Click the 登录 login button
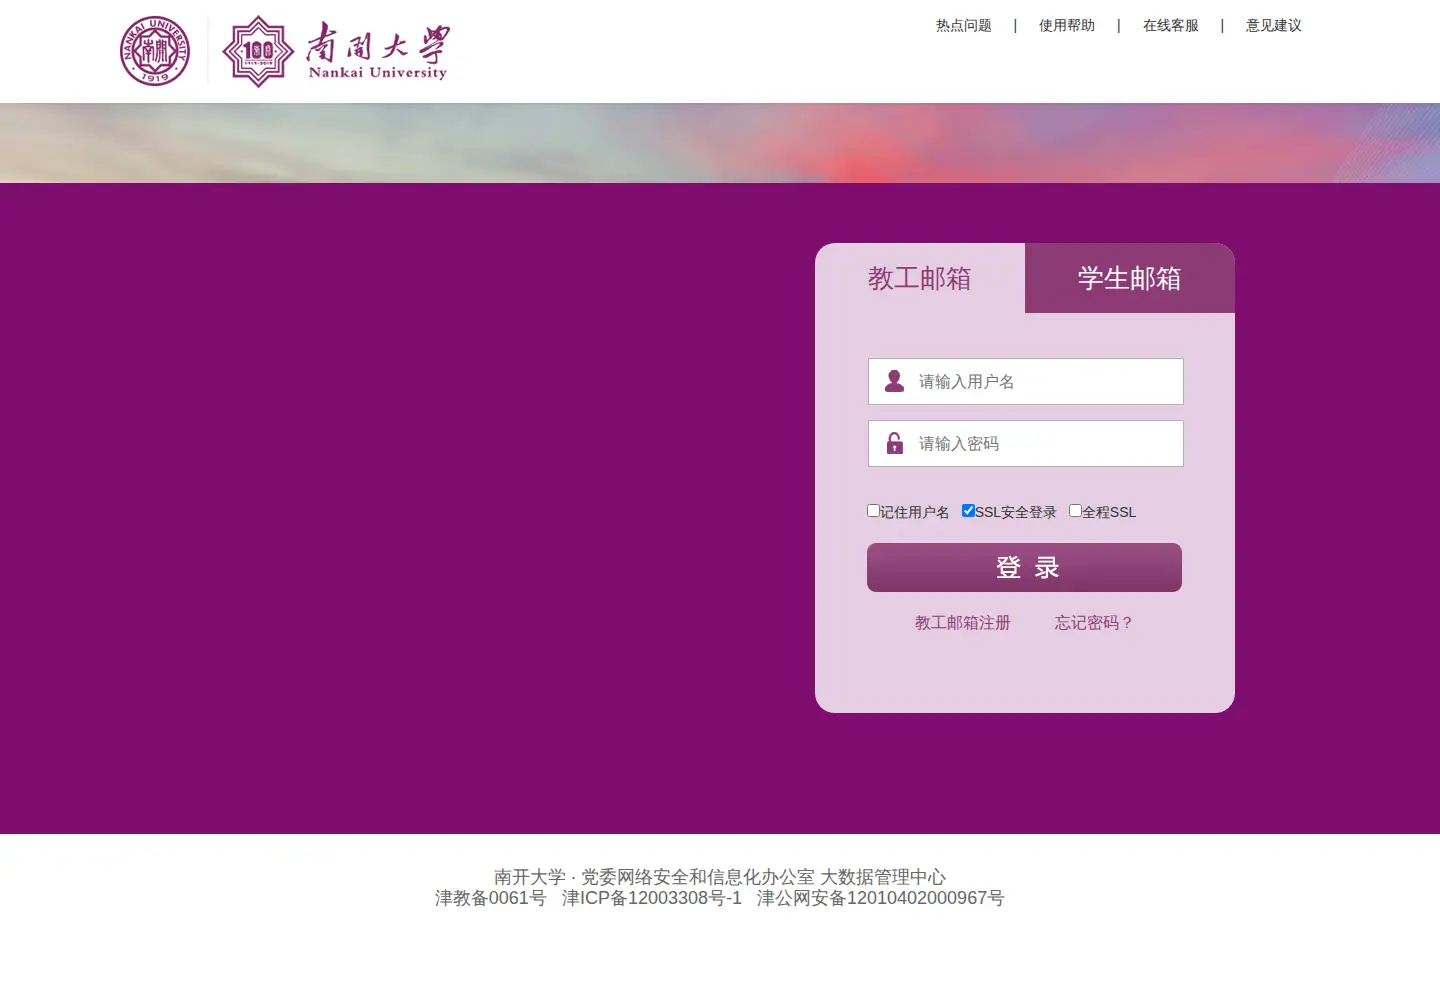 coord(1024,568)
